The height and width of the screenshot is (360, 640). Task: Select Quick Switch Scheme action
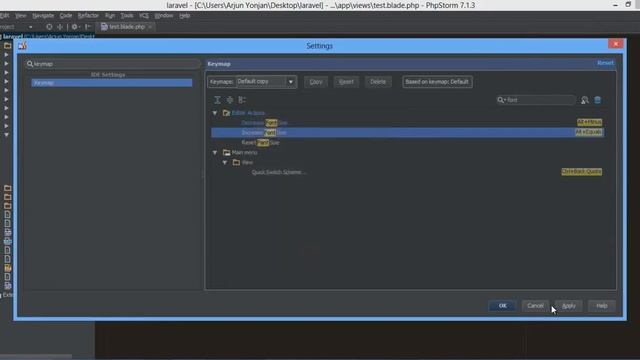tap(278, 172)
